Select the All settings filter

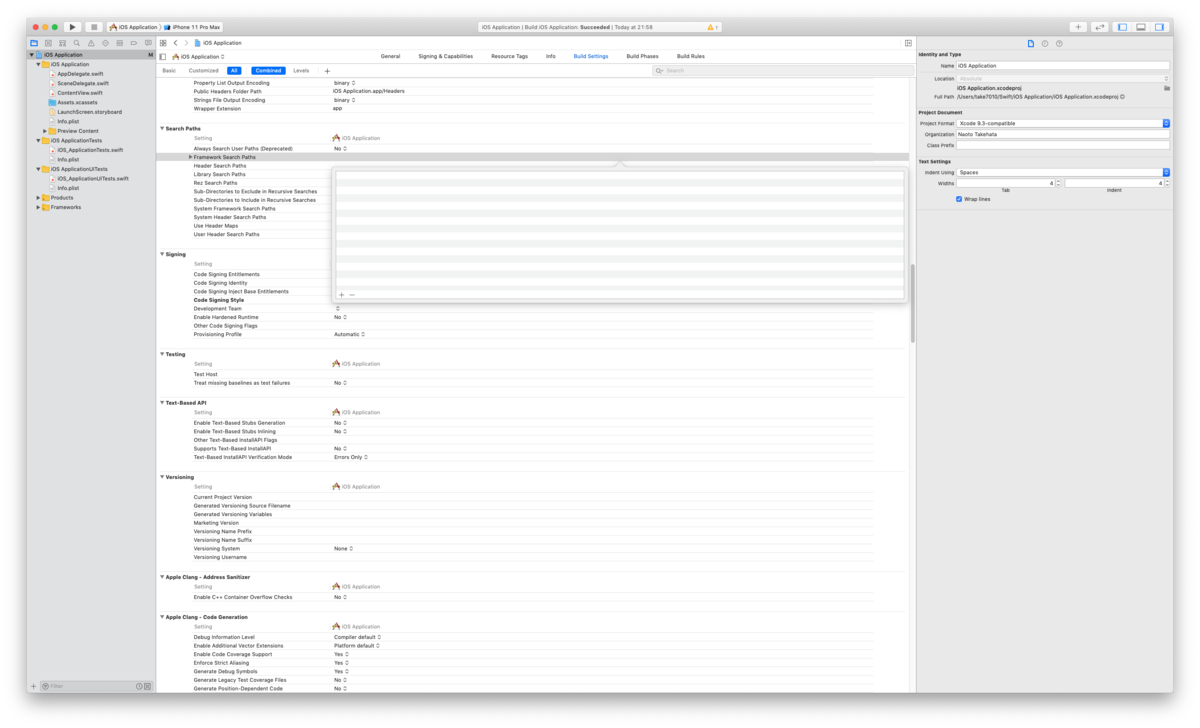coord(234,71)
